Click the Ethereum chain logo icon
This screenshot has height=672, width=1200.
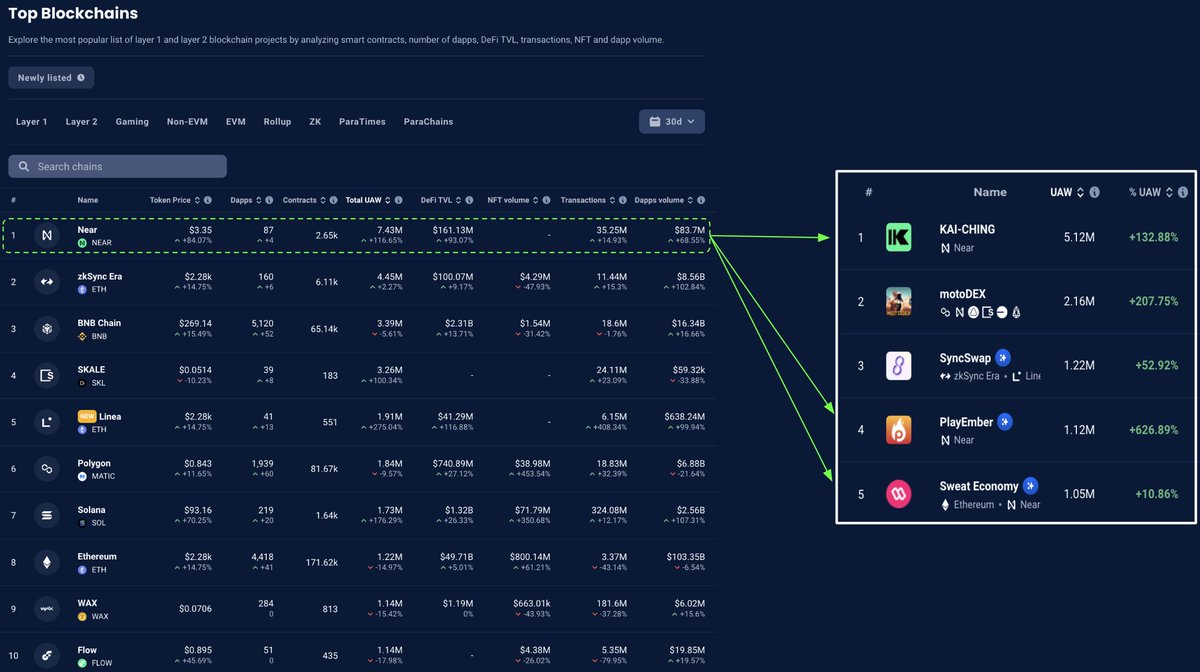[46, 563]
